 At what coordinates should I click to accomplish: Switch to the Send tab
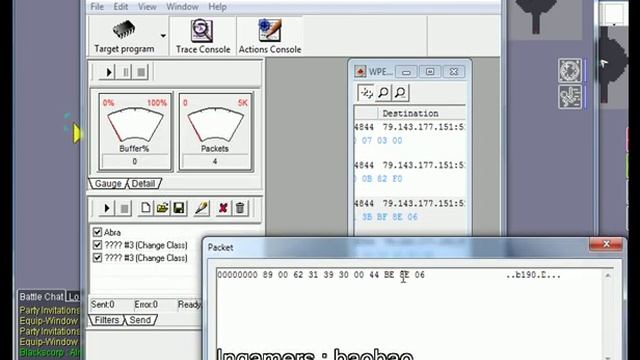click(x=140, y=320)
